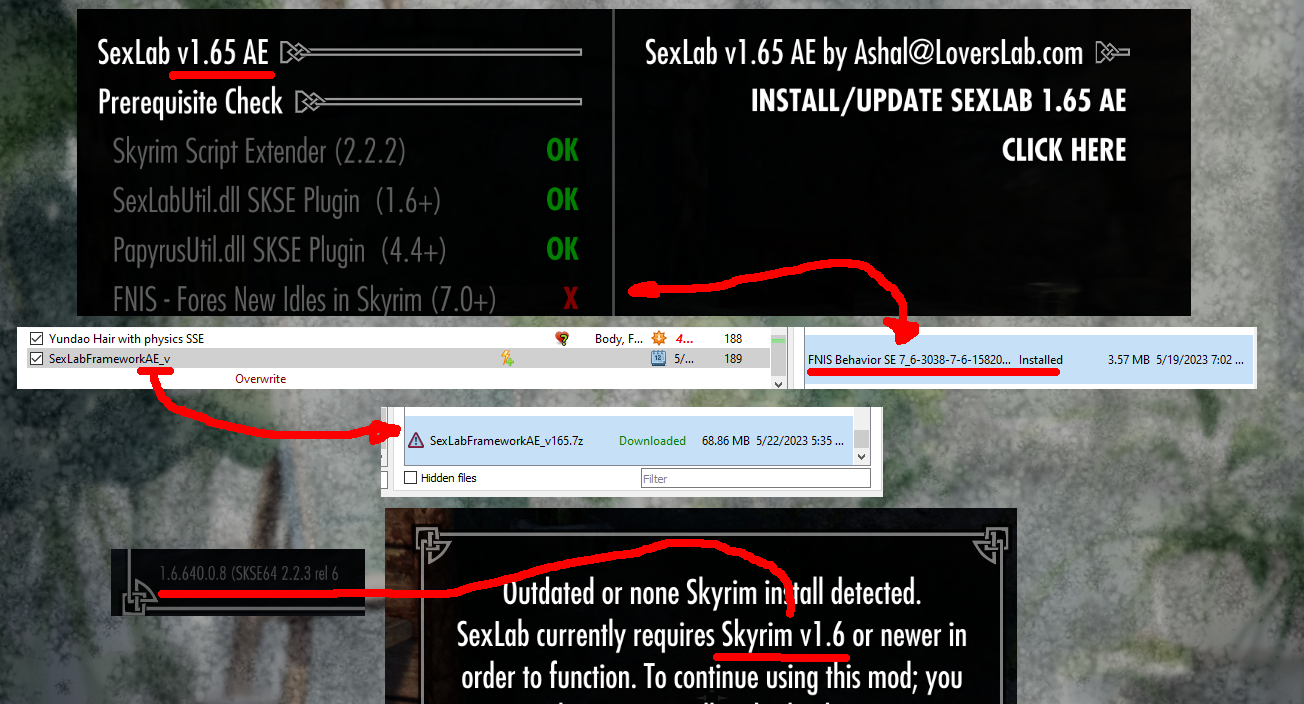1304x704 pixels.
Task: Click the endorsement heart icon for Yundao Hair
Action: tap(562, 338)
